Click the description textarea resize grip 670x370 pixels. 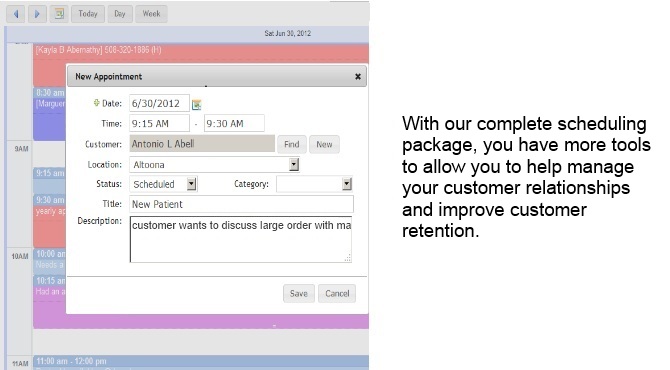pos(348,258)
